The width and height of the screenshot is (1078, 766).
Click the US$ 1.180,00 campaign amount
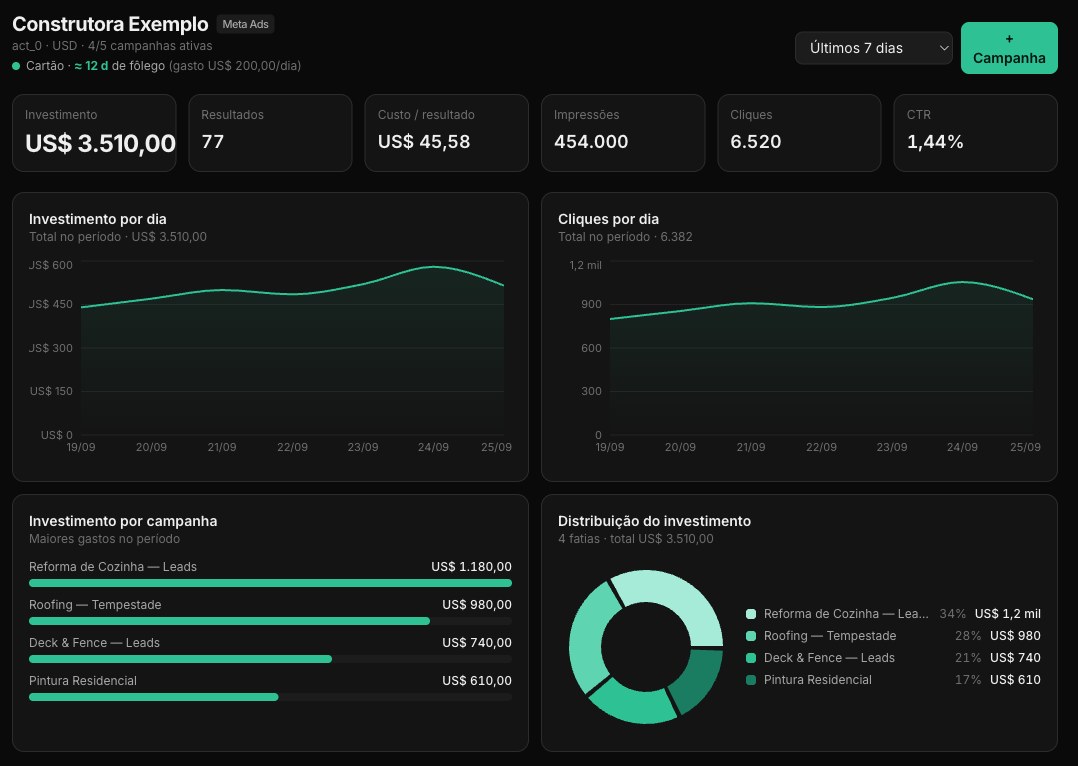coord(472,567)
